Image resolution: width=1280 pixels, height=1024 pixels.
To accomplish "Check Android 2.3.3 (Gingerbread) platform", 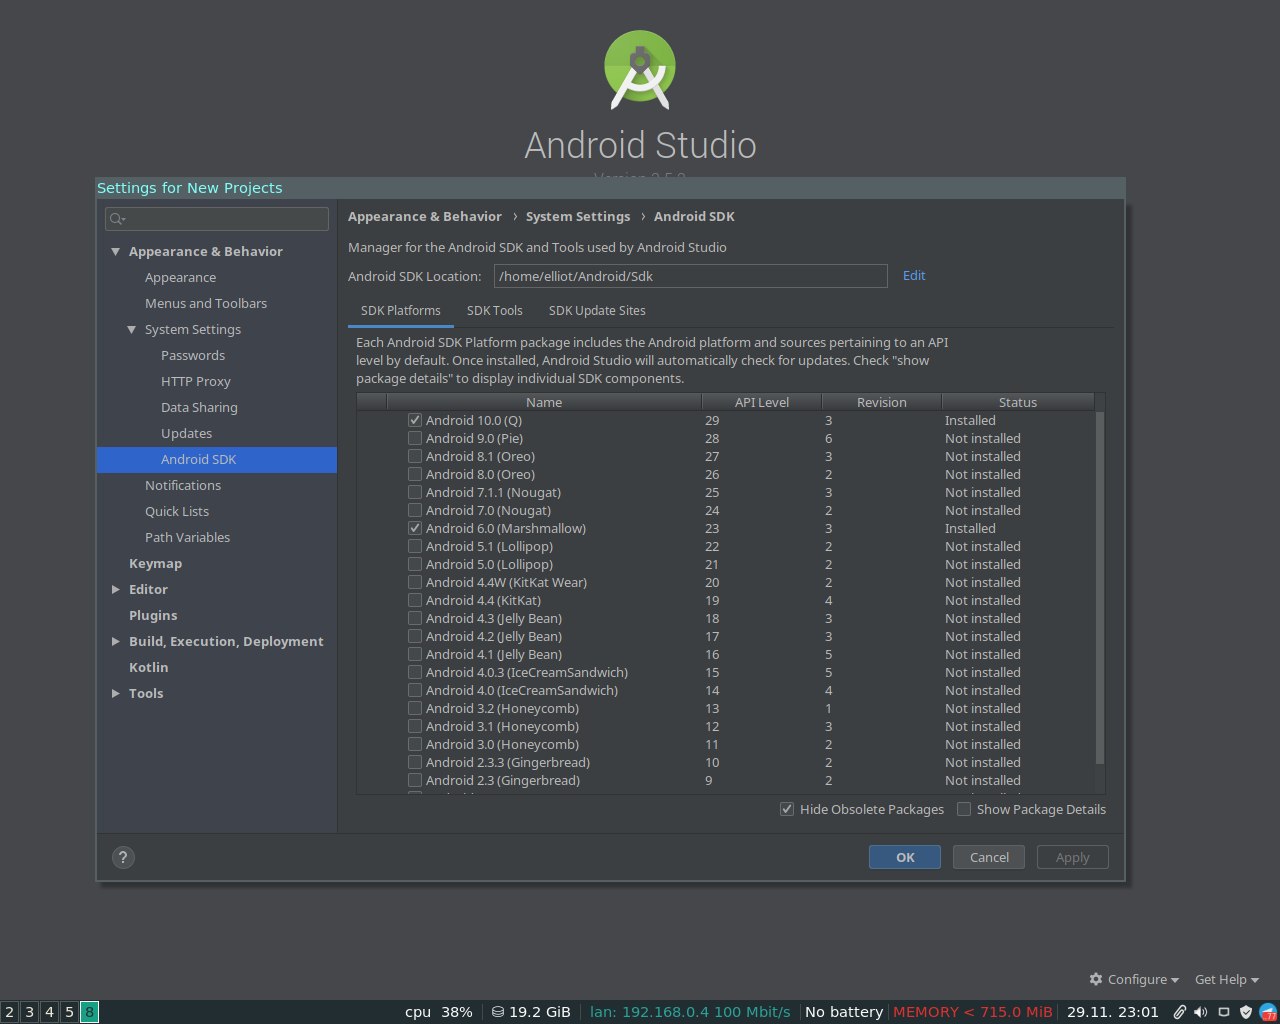I will coord(415,763).
